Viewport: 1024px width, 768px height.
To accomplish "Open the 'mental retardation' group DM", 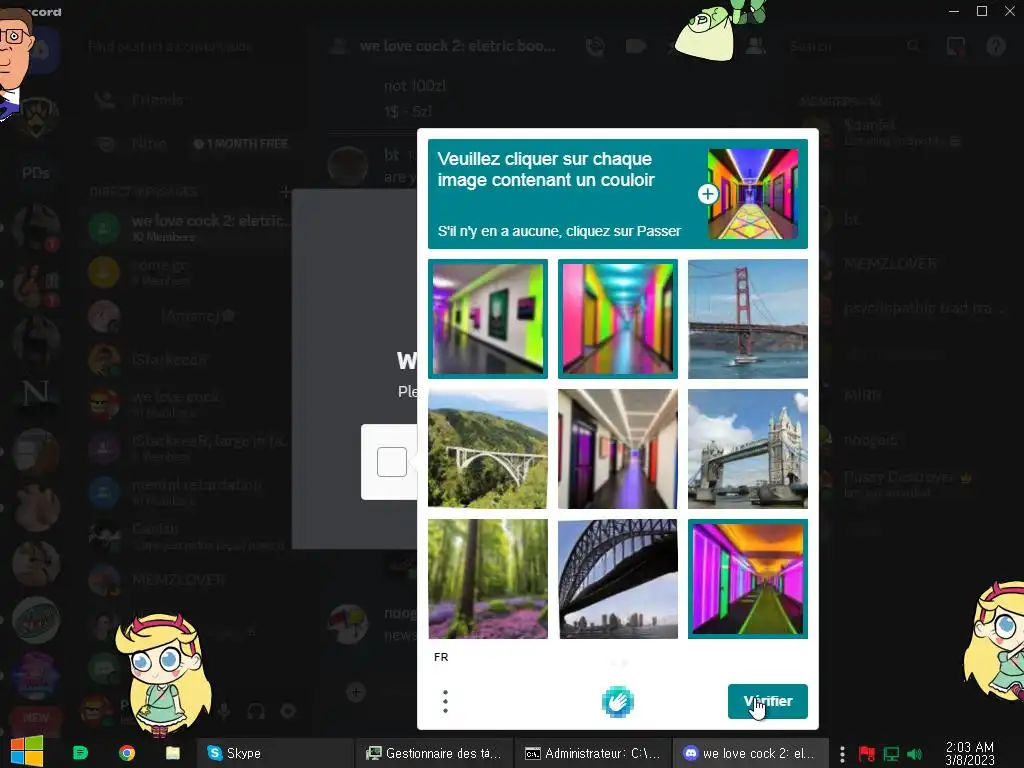I will 189,492.
